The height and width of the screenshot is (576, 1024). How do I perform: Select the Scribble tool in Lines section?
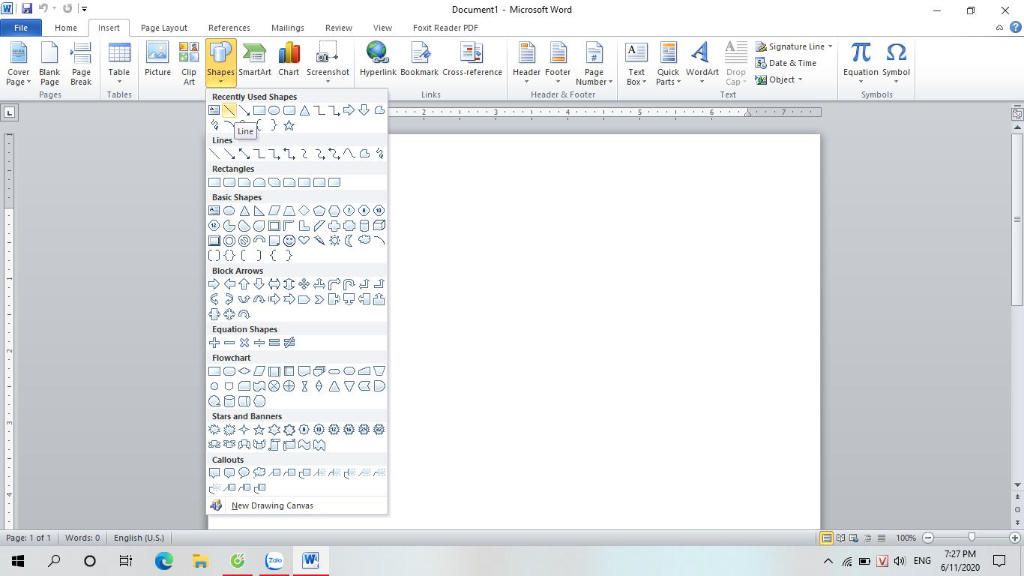tap(379, 154)
